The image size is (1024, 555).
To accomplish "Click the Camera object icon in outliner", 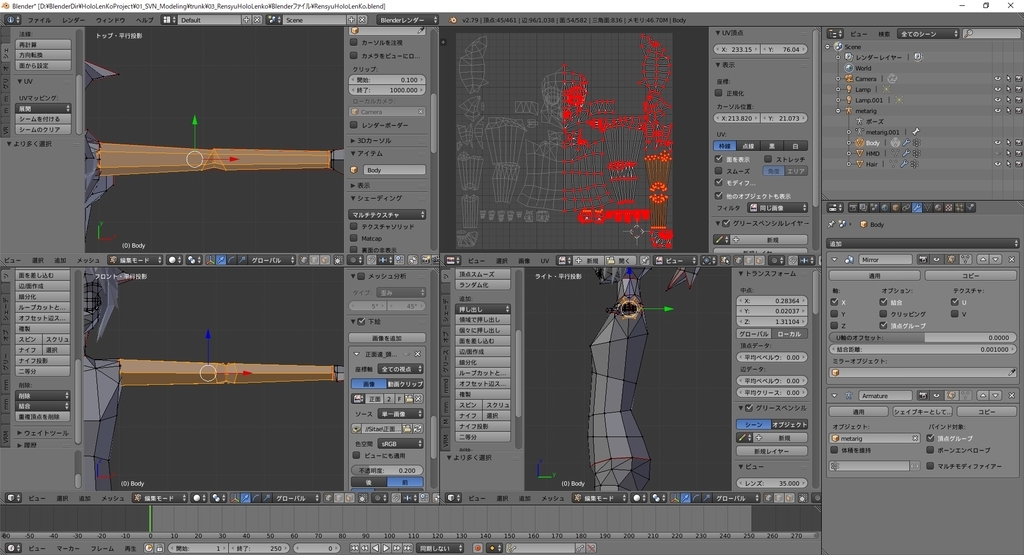I will (849, 78).
